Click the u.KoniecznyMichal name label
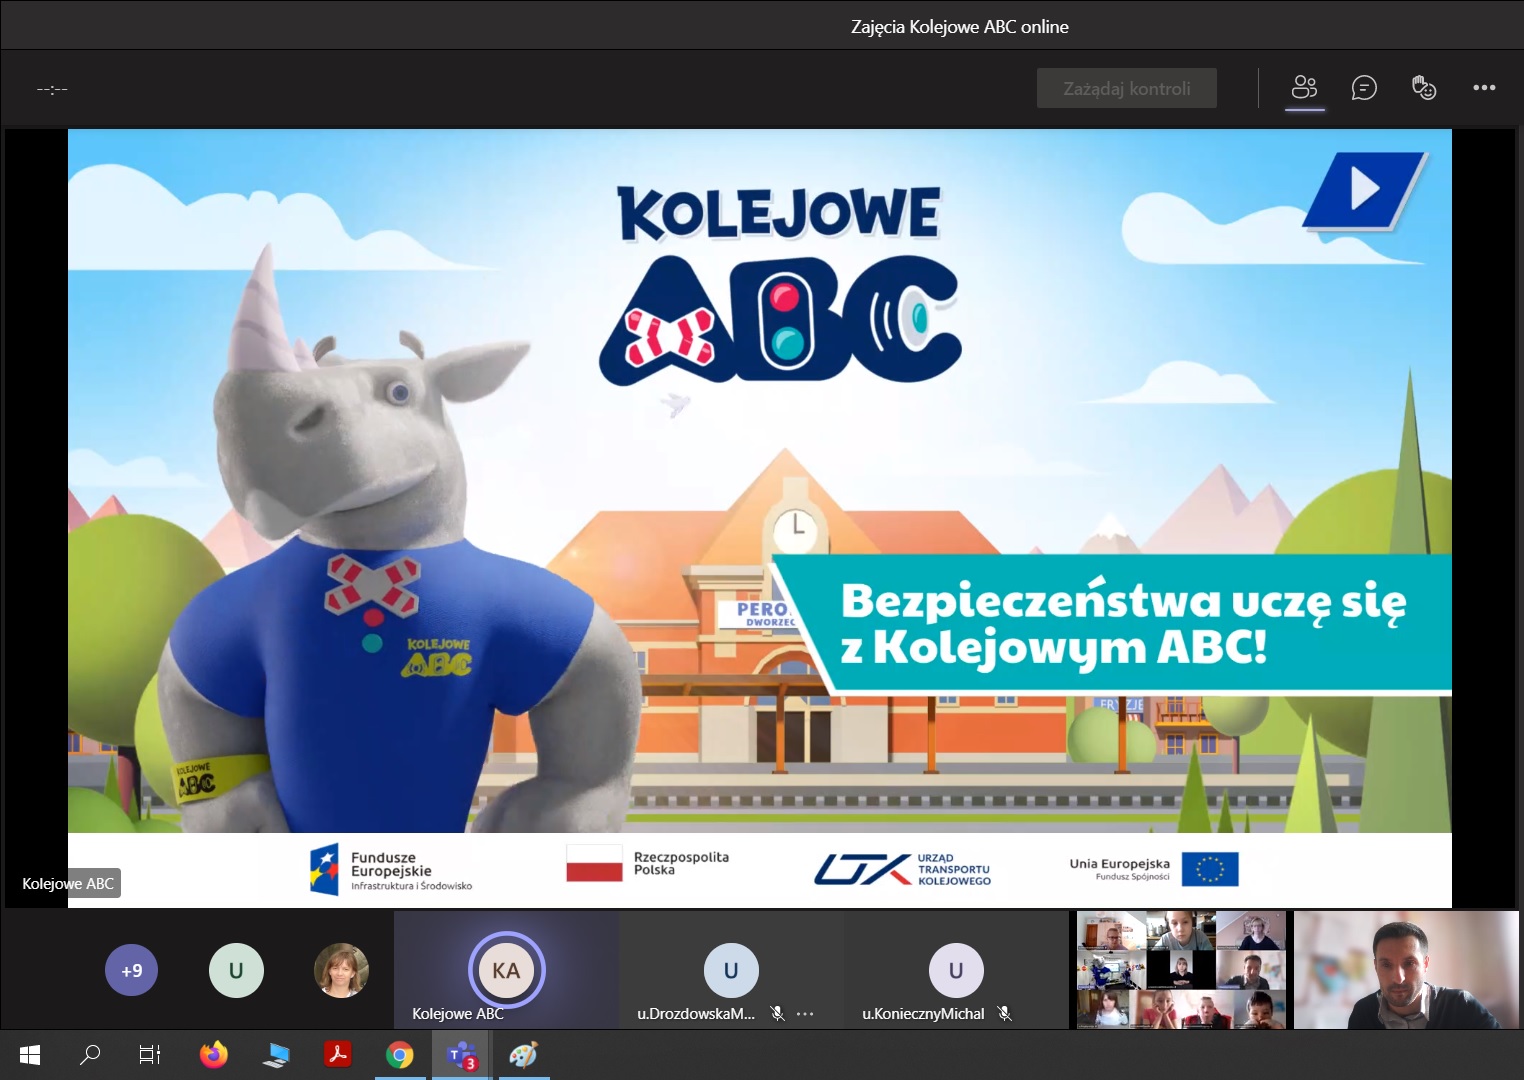The width and height of the screenshot is (1524, 1080). 923,1014
